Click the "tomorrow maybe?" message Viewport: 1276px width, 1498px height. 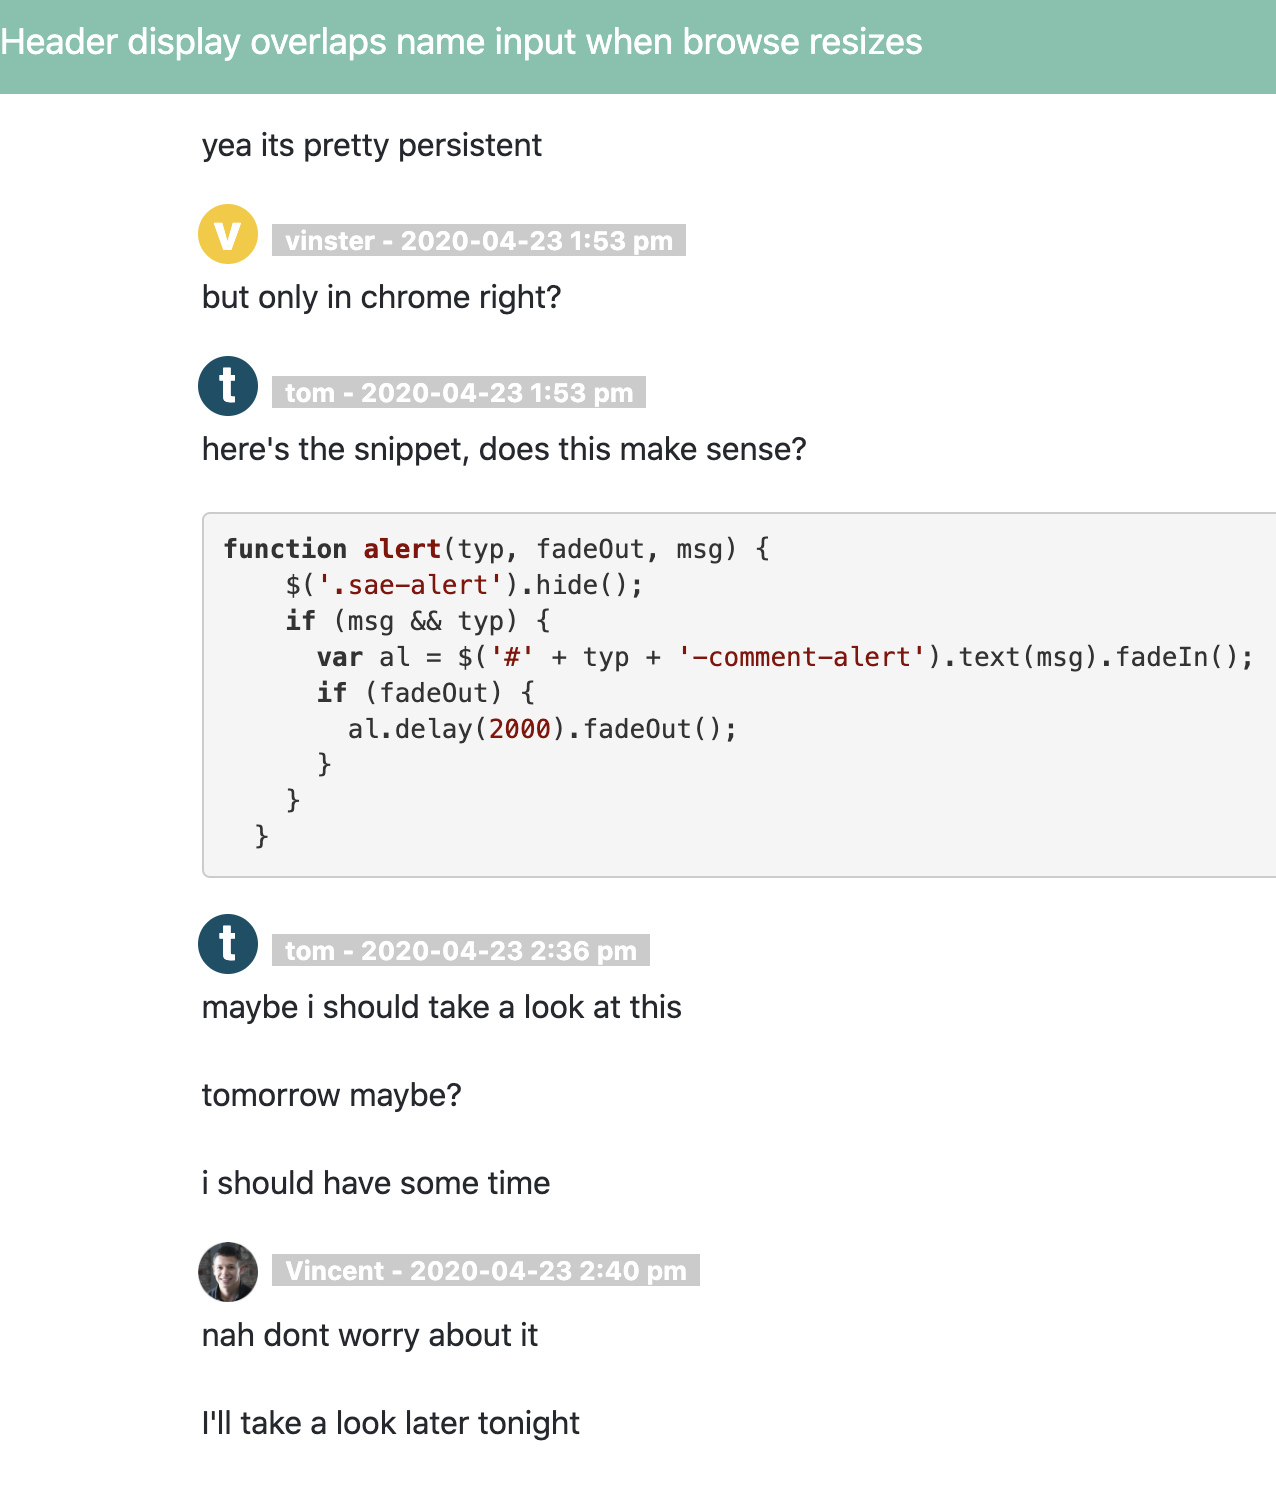pos(331,1096)
